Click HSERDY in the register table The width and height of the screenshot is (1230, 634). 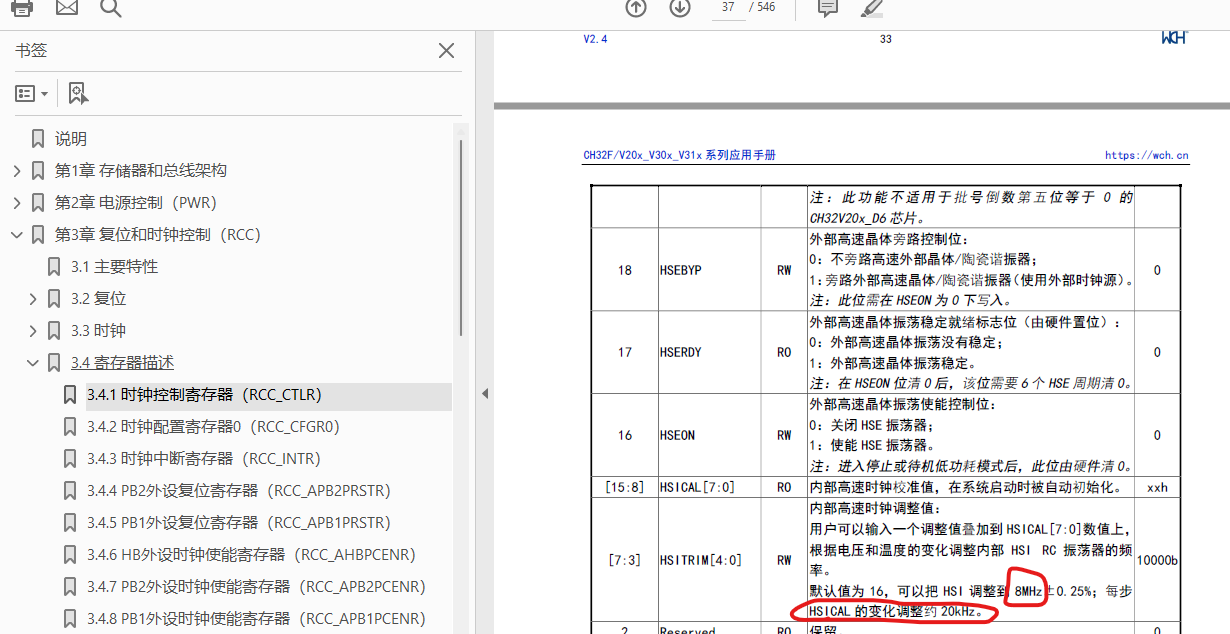pyautogui.click(x=681, y=352)
